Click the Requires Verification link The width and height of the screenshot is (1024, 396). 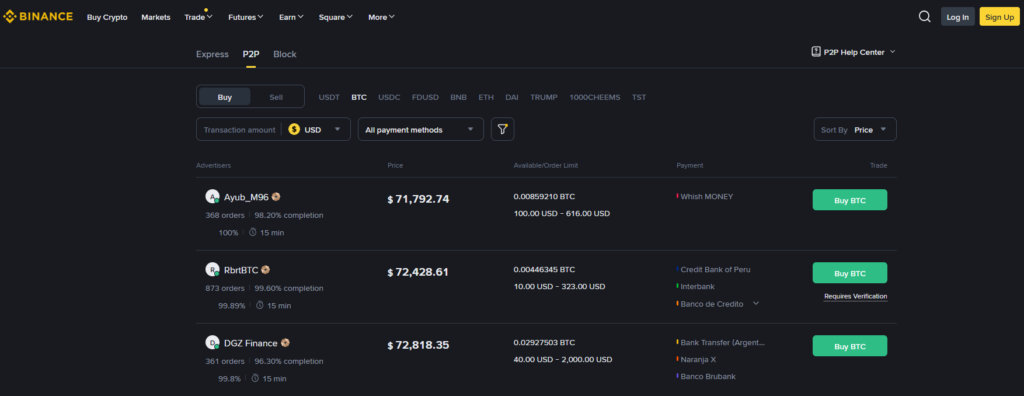856,296
